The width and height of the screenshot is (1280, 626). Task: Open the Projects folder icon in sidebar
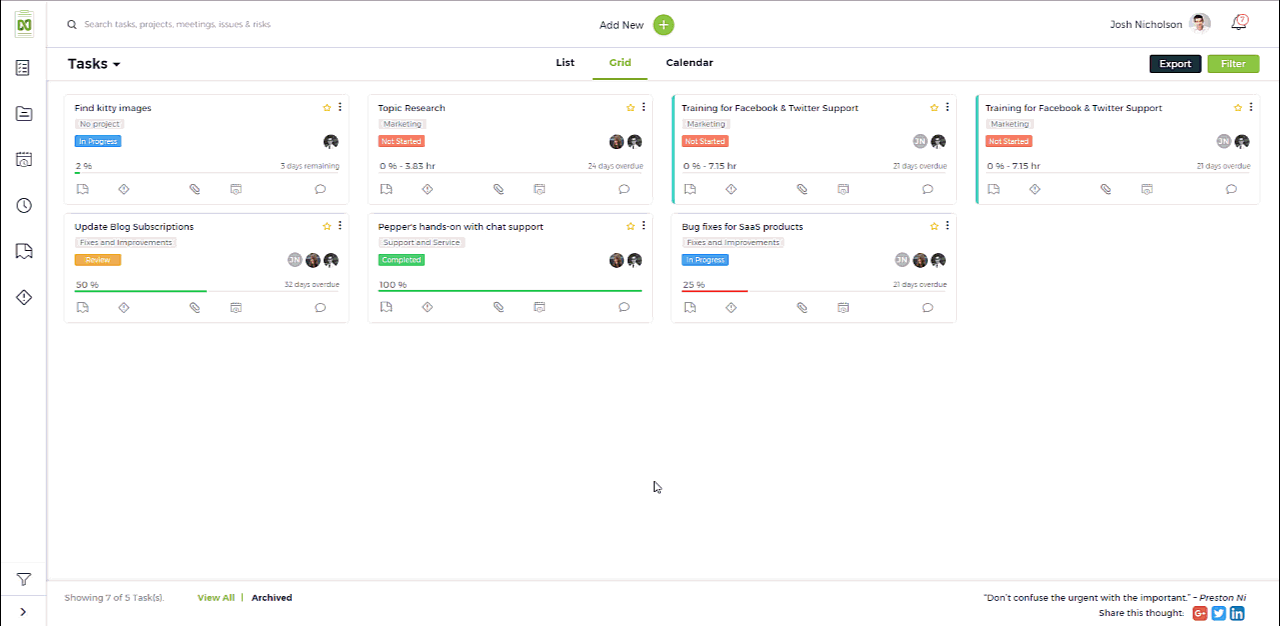pyautogui.click(x=23, y=114)
